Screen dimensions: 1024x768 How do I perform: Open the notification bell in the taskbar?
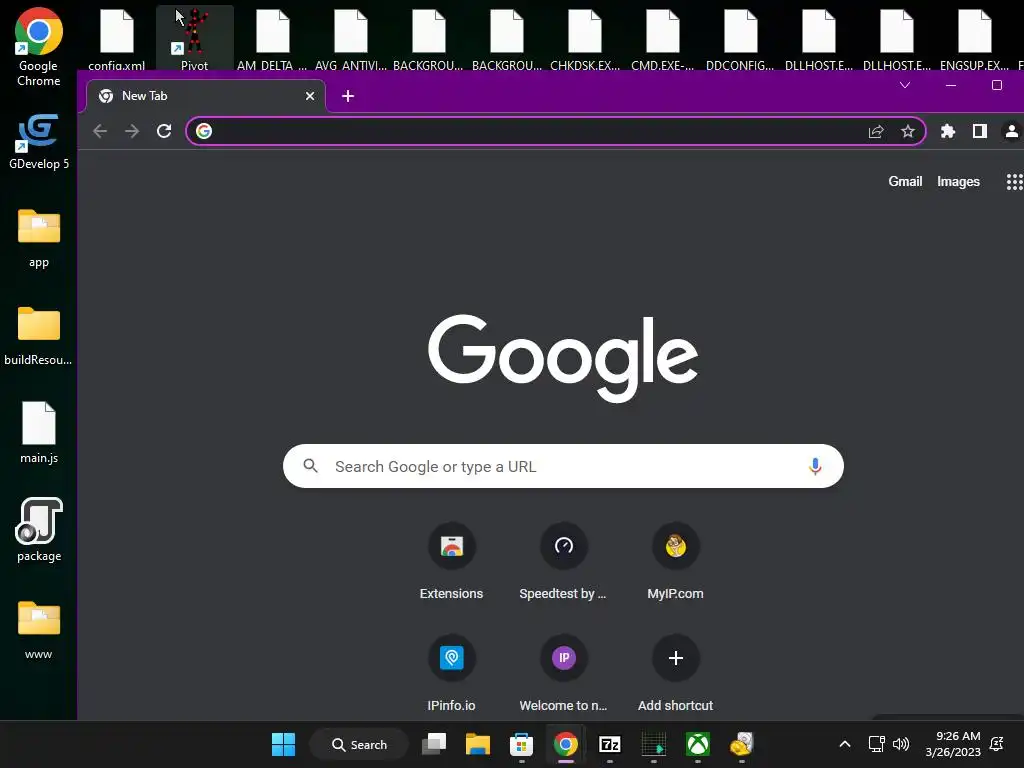(997, 744)
